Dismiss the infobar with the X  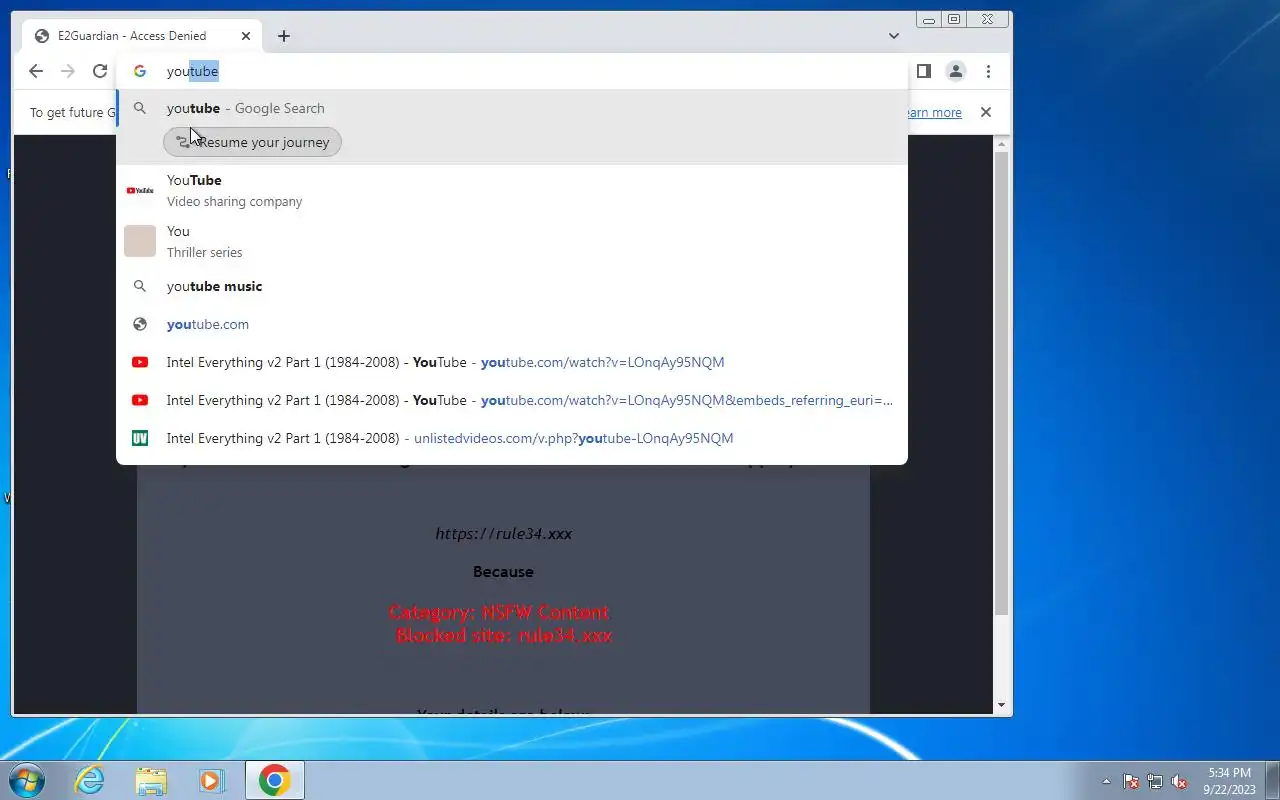(x=986, y=112)
